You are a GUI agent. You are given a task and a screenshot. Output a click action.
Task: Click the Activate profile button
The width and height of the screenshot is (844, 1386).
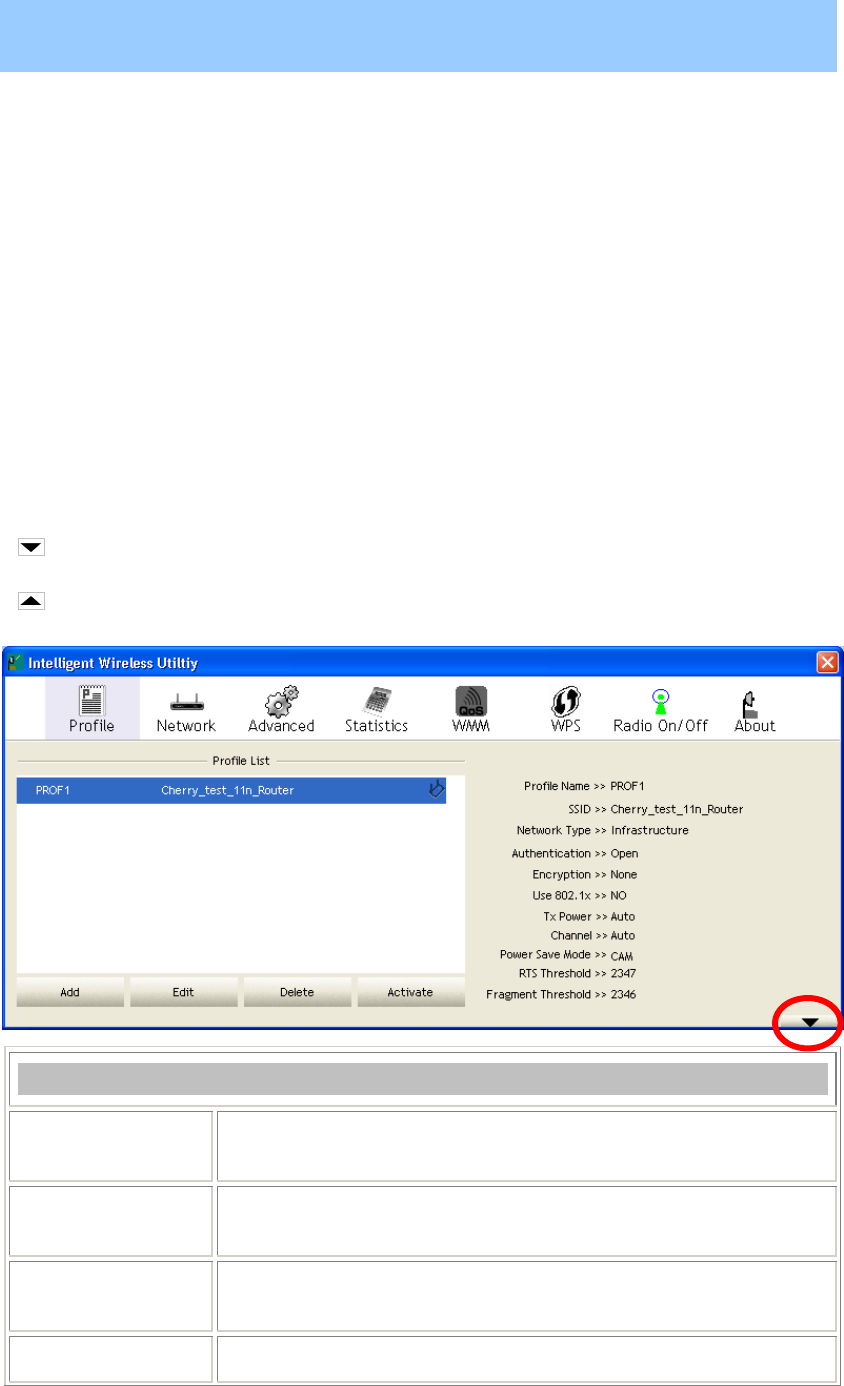click(x=410, y=992)
